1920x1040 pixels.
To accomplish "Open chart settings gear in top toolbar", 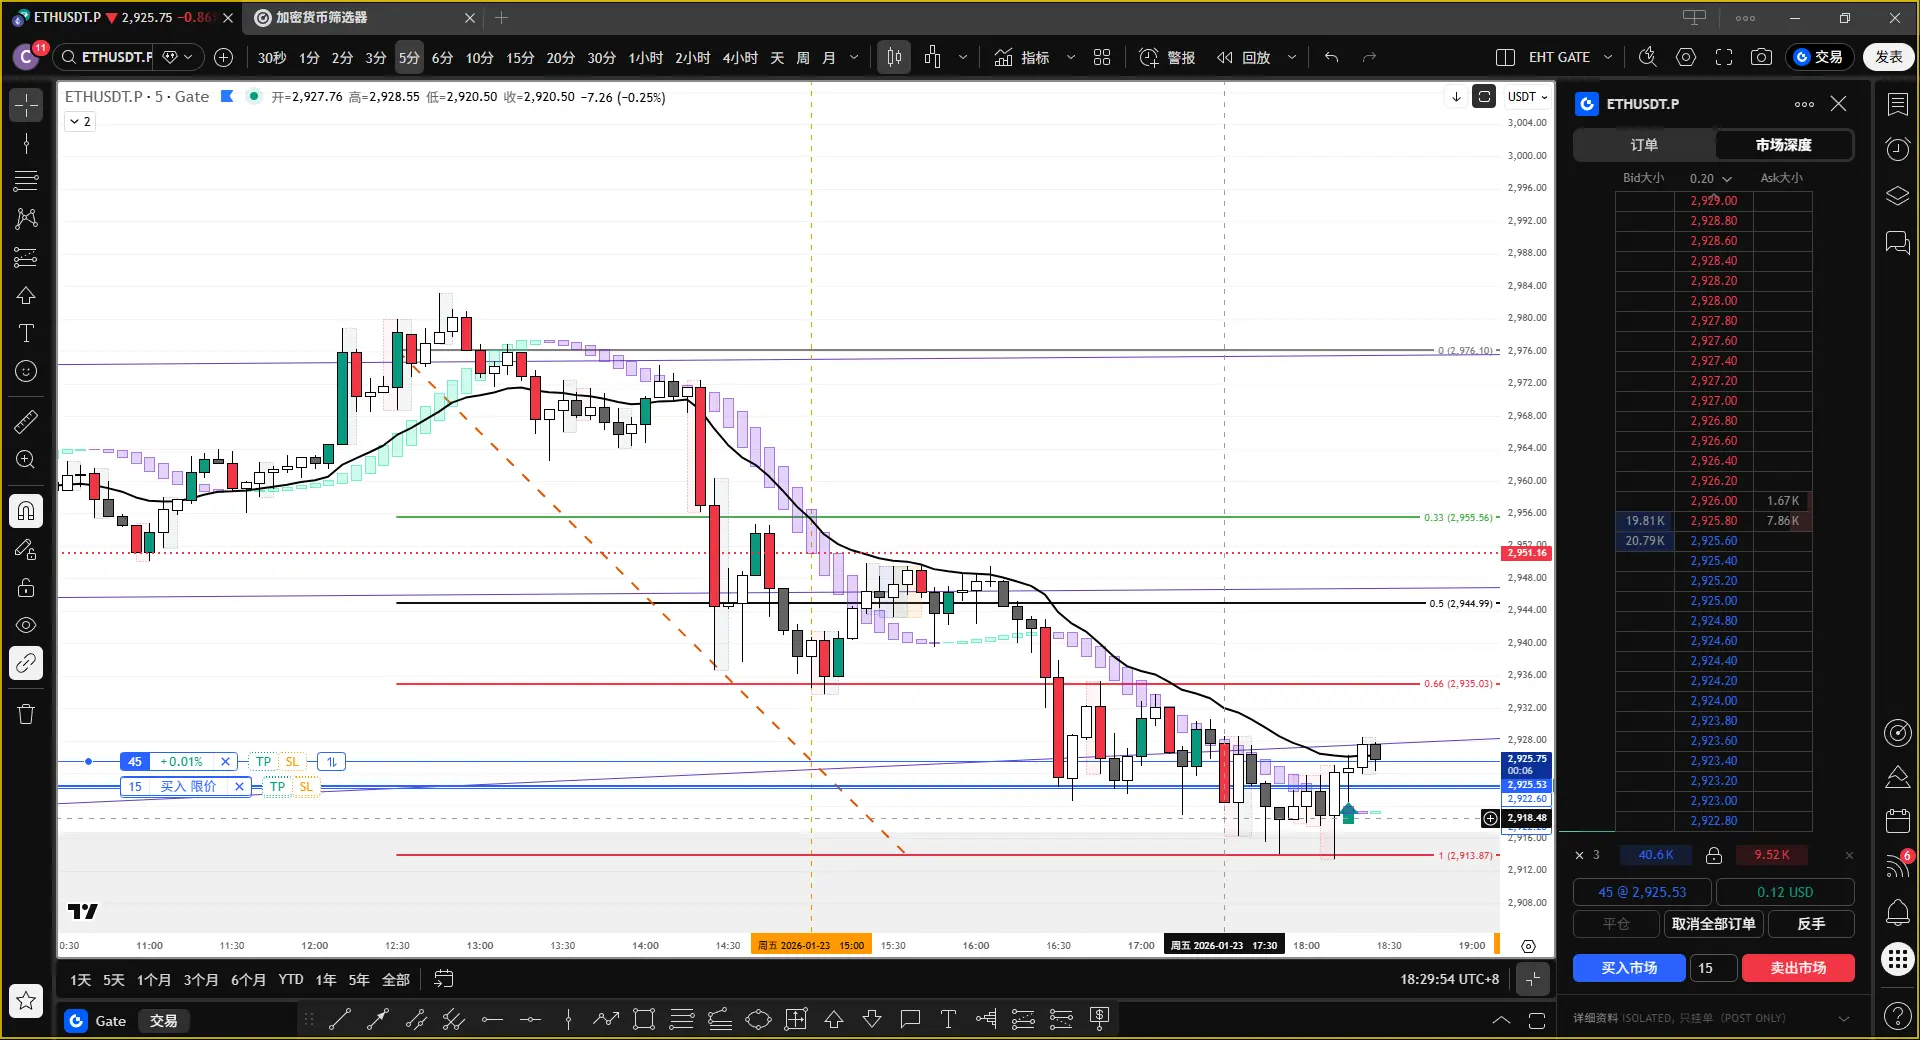I will (x=1686, y=58).
